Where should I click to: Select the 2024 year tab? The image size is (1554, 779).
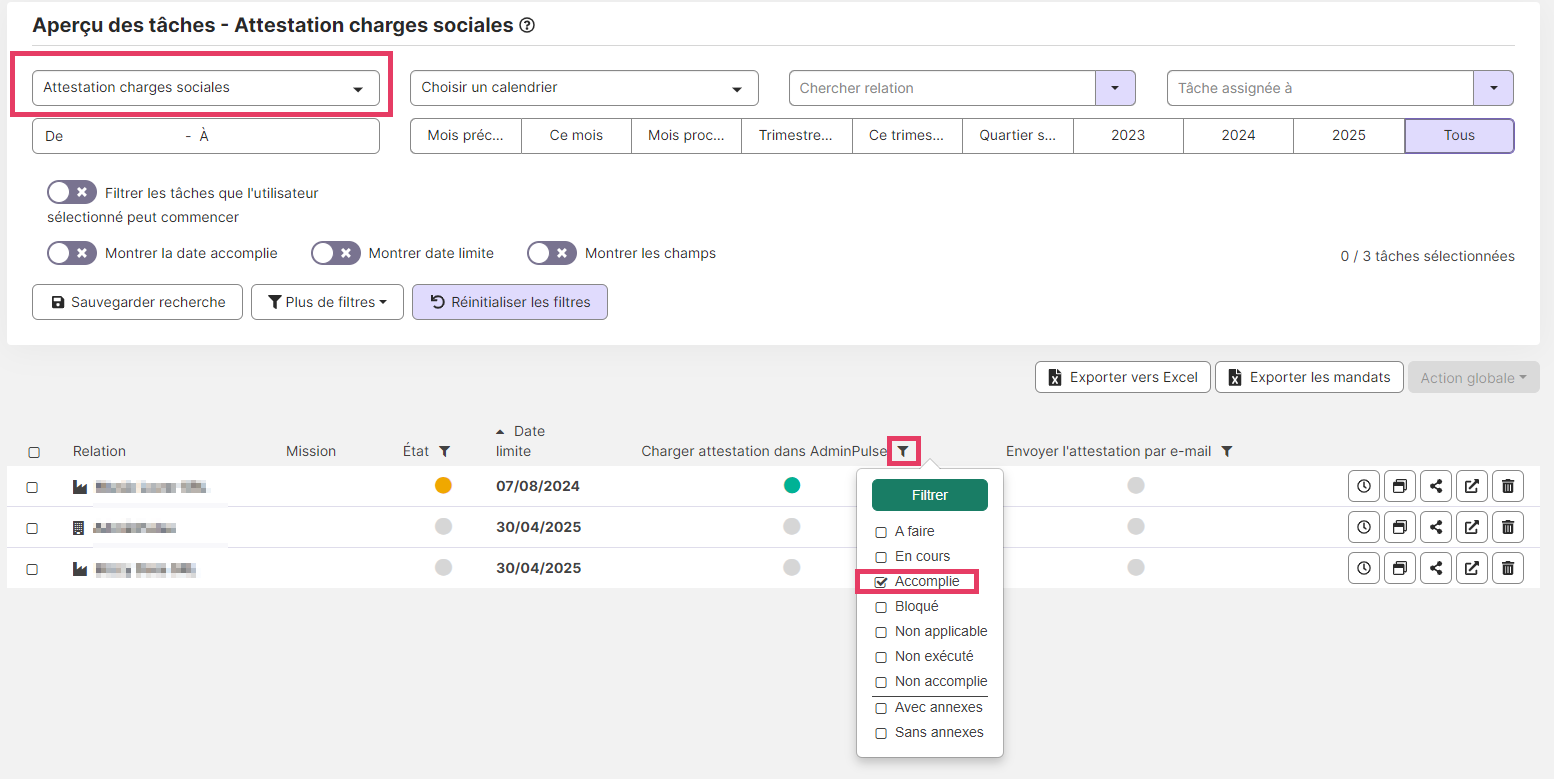1239,135
